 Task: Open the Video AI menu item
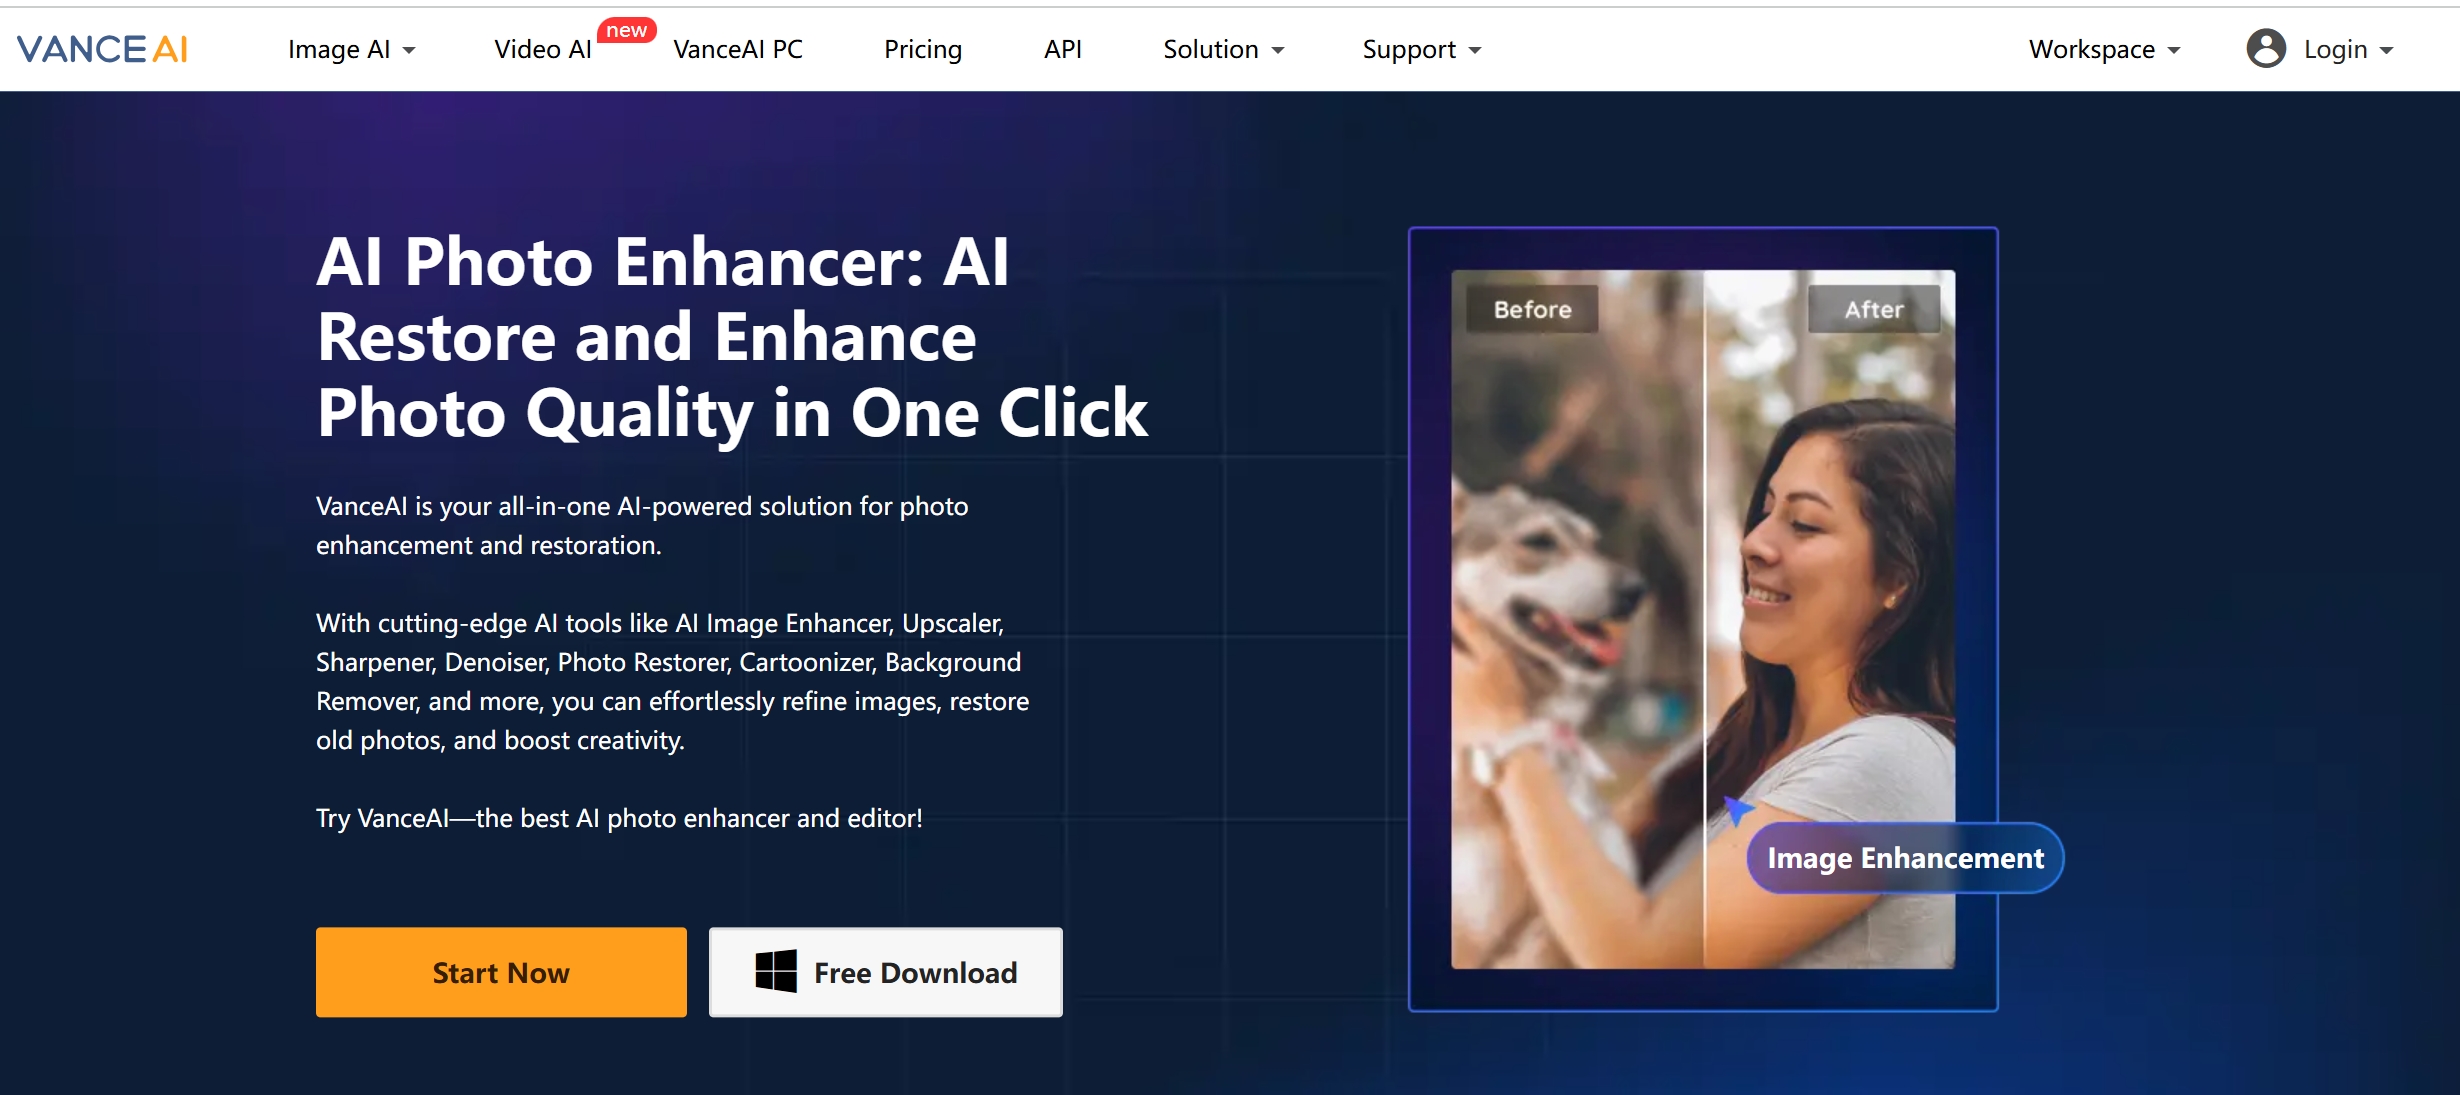point(543,49)
